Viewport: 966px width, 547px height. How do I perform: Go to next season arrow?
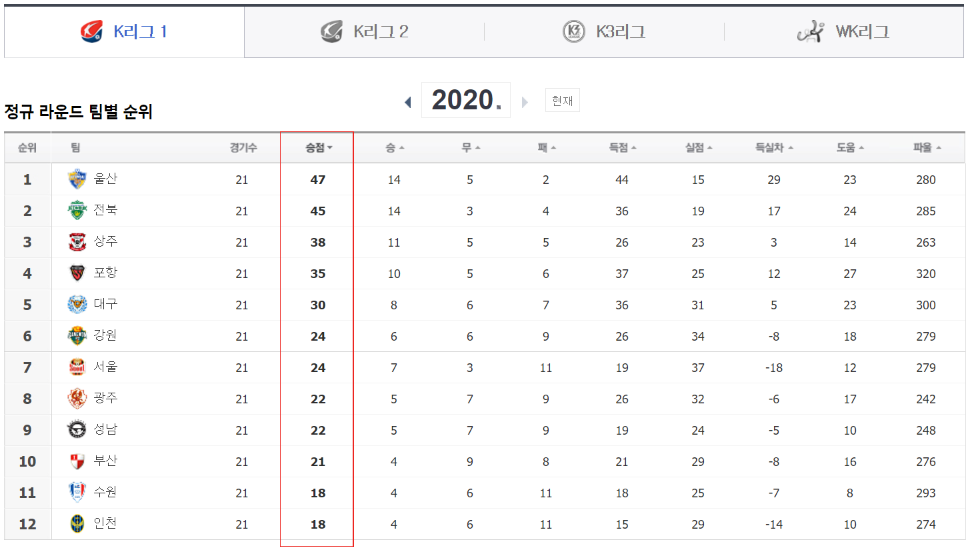point(525,102)
